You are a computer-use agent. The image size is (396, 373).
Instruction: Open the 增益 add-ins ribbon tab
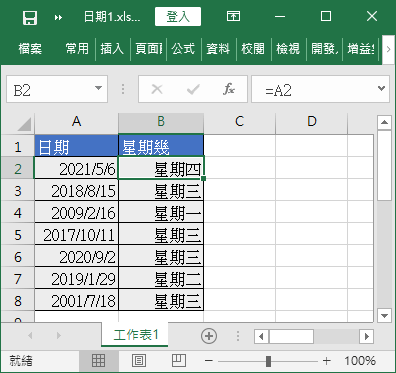(361, 49)
